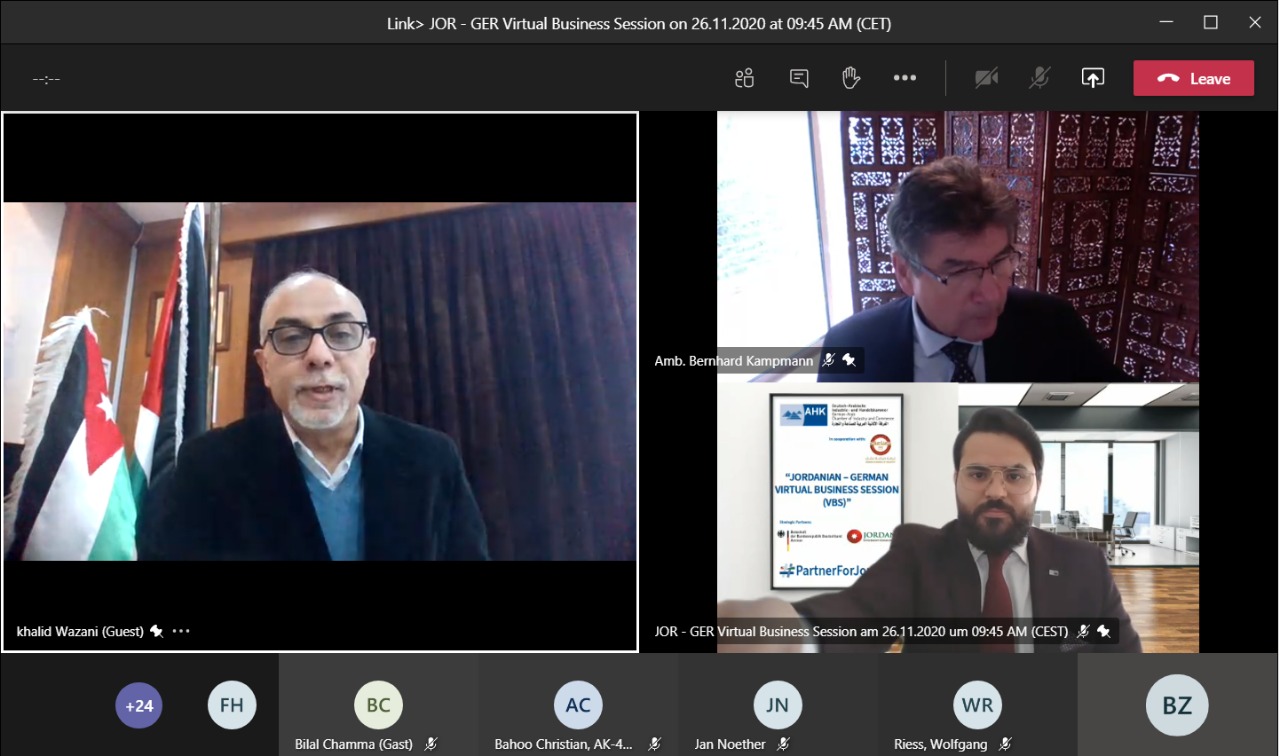Click muted mic icon beside Bernhard Kampmann

coord(828,360)
